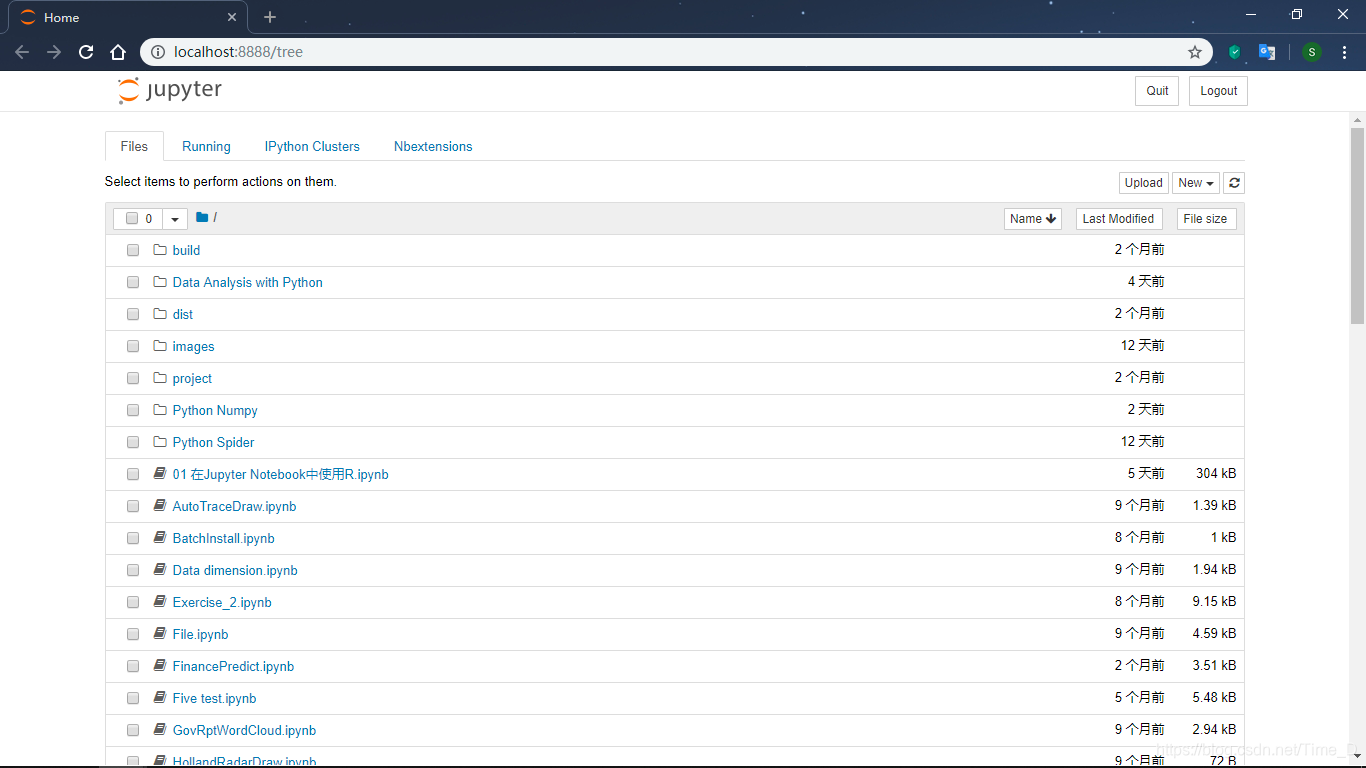Sort the list by Name

(x=1033, y=219)
